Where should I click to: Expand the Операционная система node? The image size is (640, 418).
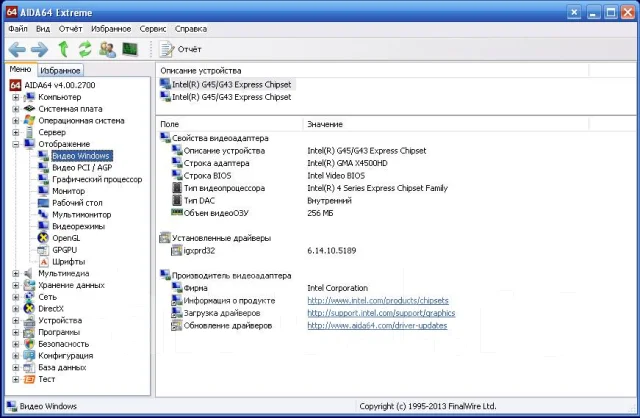point(16,121)
